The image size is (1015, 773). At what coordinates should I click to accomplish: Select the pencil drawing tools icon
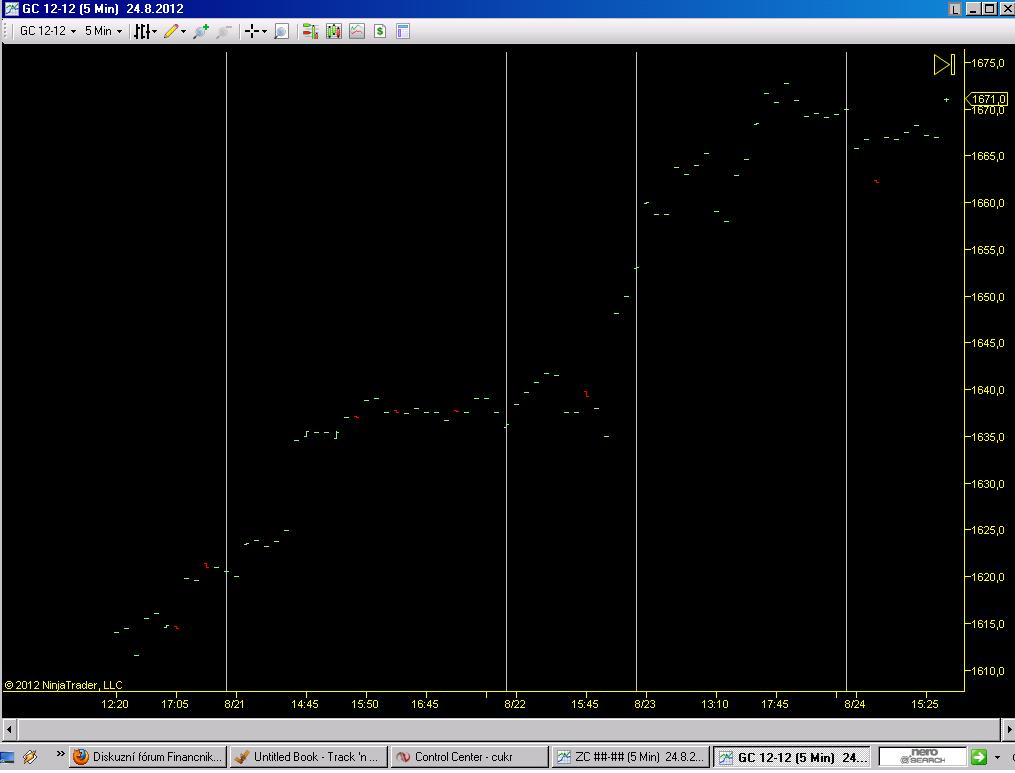pyautogui.click(x=171, y=31)
